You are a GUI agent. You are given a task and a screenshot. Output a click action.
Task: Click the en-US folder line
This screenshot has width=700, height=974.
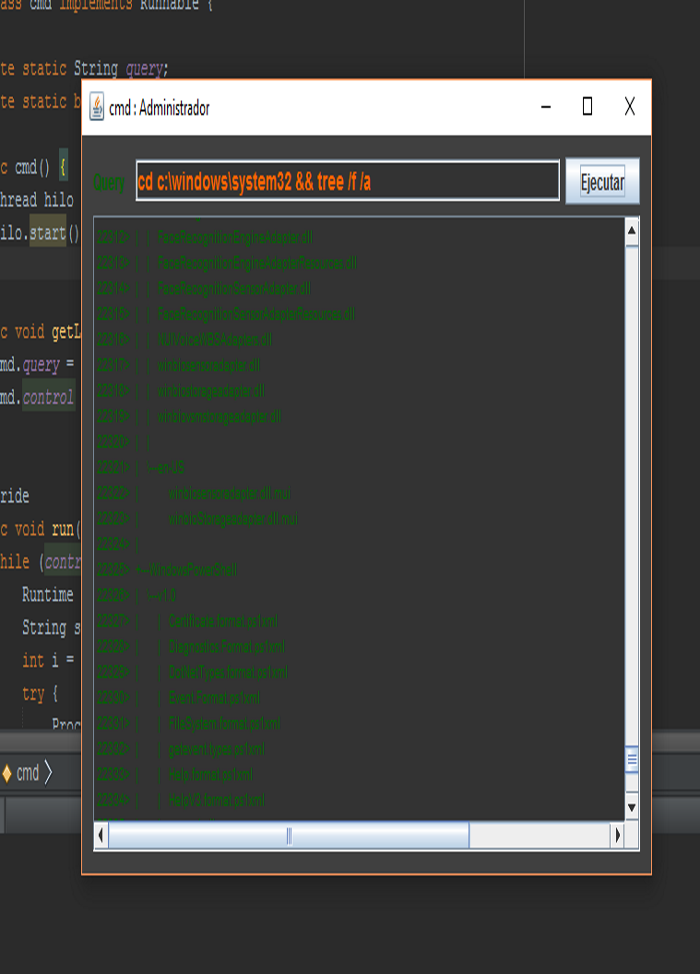(165, 468)
